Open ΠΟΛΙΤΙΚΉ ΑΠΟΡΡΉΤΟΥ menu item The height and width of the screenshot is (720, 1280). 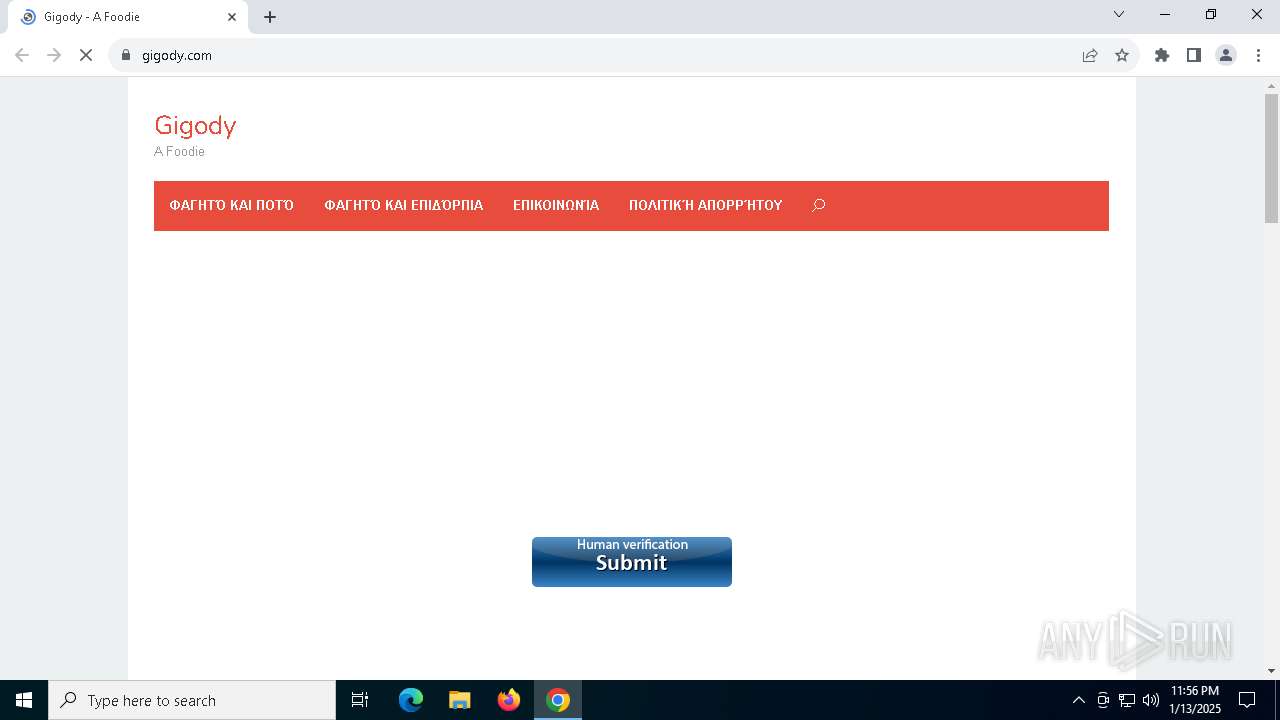(705, 205)
